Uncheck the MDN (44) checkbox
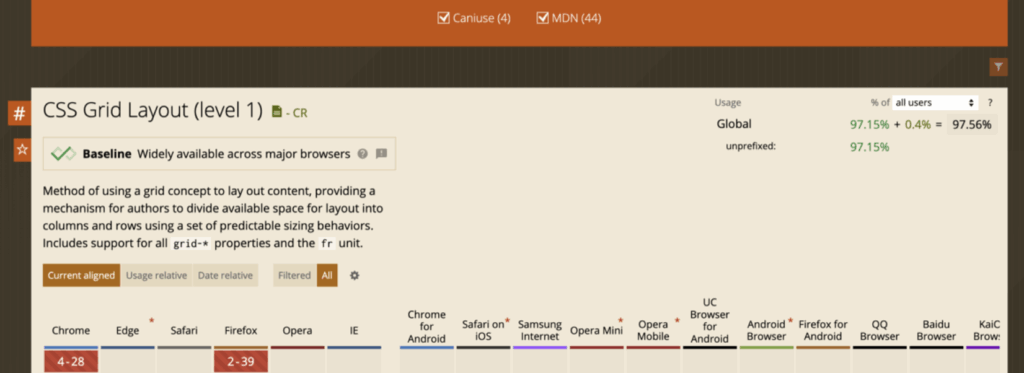Image resolution: width=1024 pixels, height=373 pixels. [542, 18]
